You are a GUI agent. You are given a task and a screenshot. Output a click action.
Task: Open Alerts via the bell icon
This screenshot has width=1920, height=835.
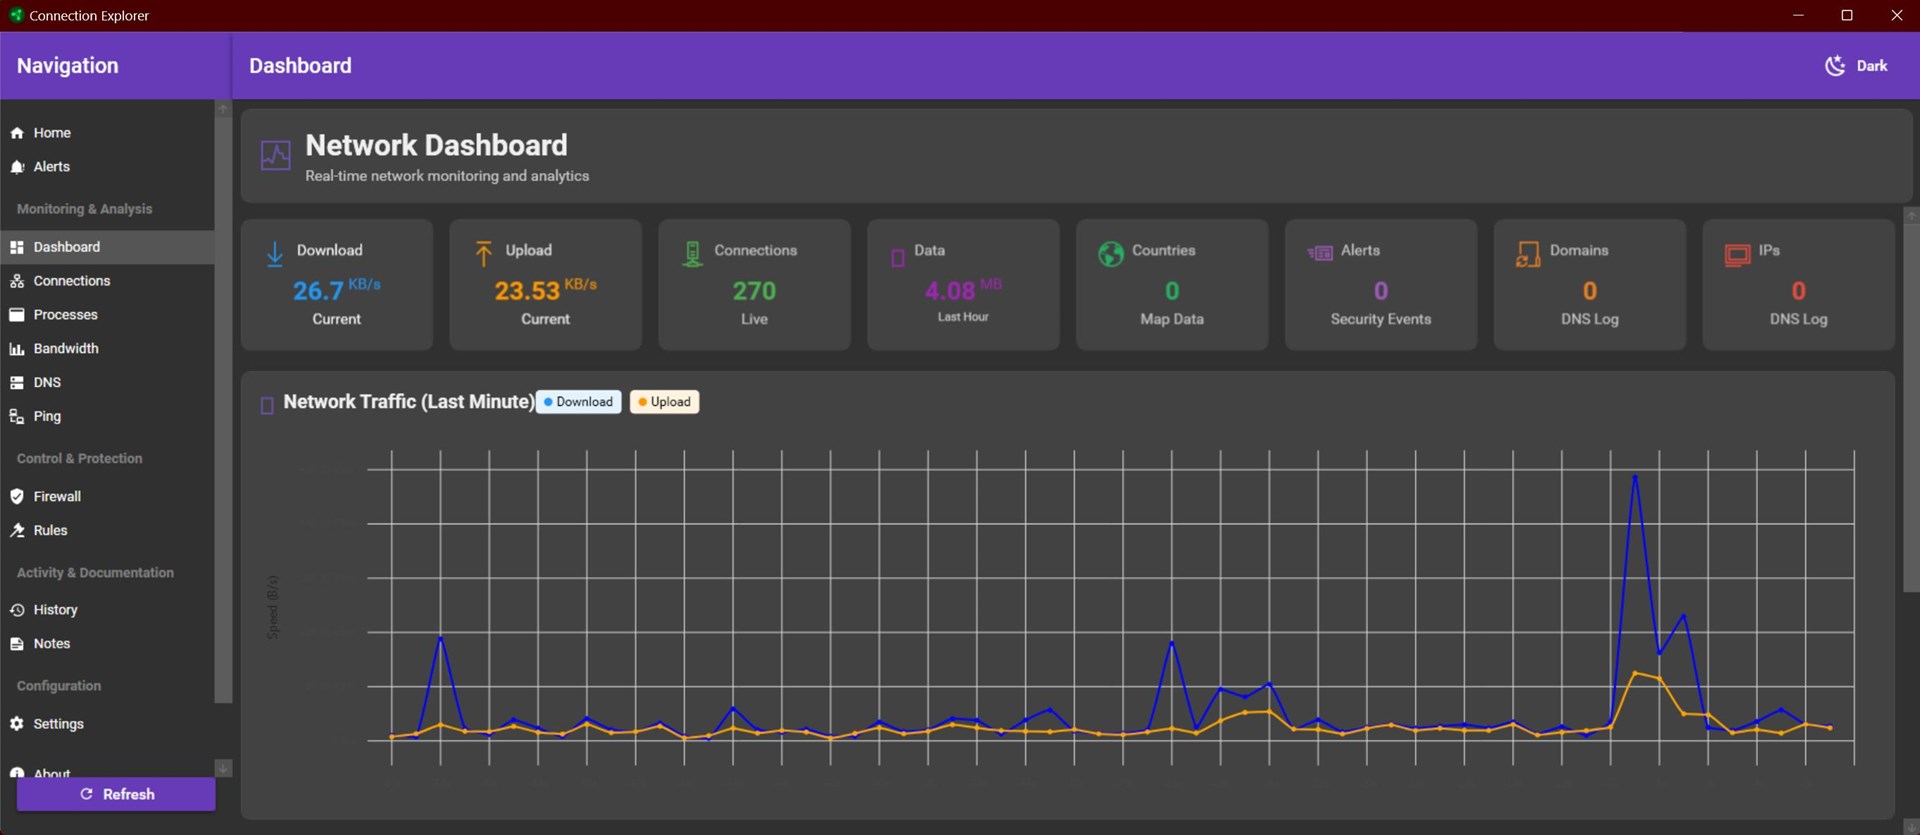click(17, 167)
